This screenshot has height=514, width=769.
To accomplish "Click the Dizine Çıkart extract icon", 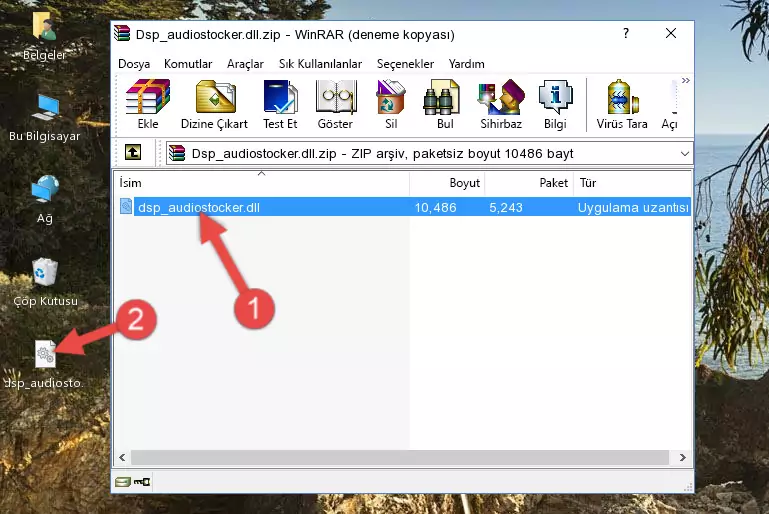I will click(214, 104).
